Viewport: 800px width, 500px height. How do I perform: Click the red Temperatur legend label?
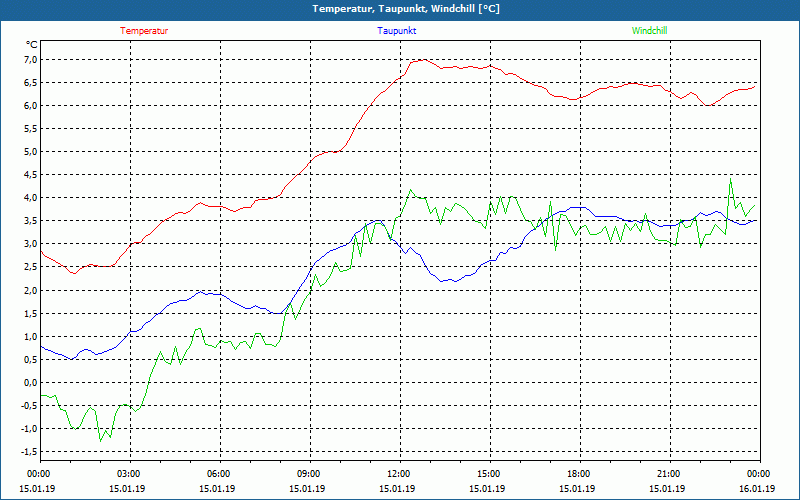click(144, 31)
